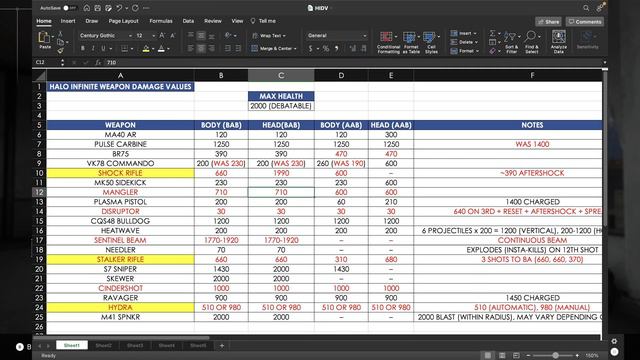Click the Cut scissors icon
Viewport: 640px width, 360px height.
(60, 33)
